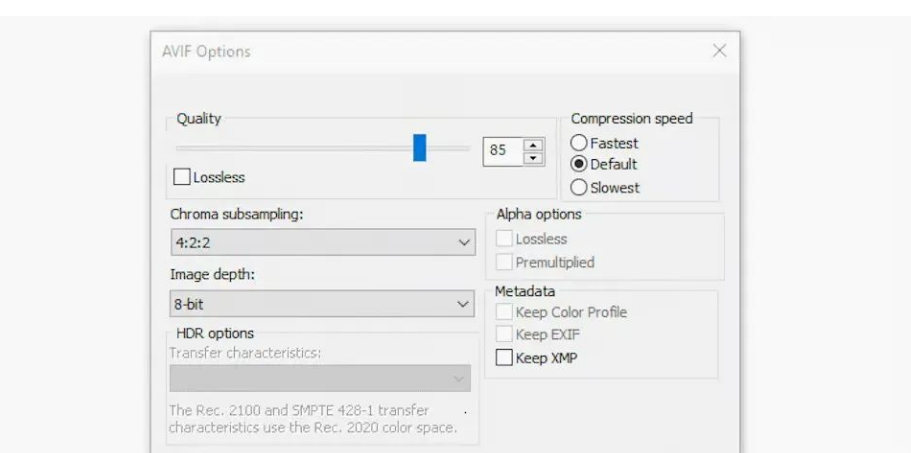Toggle the Keep XMP checkbox
The height and width of the screenshot is (453, 911).
click(x=505, y=358)
